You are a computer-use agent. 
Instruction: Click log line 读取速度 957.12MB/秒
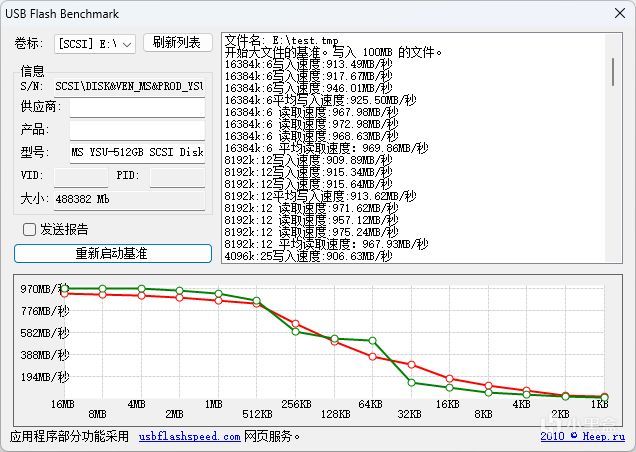pos(312,220)
